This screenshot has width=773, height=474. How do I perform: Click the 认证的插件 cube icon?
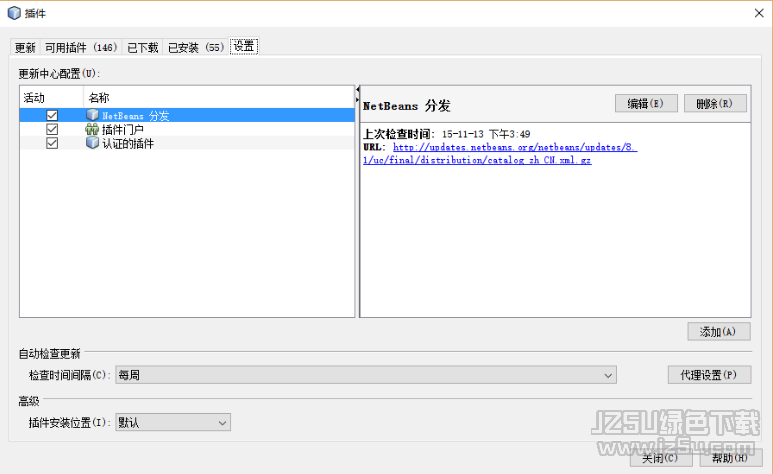[x=92, y=143]
